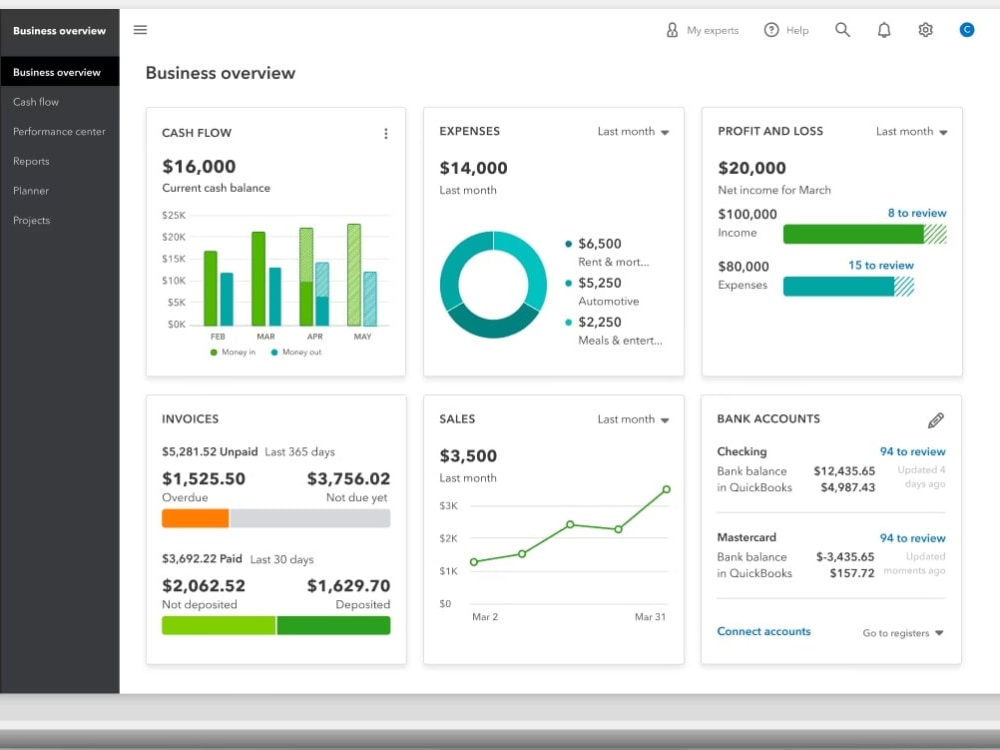Image resolution: width=1000 pixels, height=750 pixels.
Task: Click the $5,250 Automotive legend entry
Action: (603, 291)
